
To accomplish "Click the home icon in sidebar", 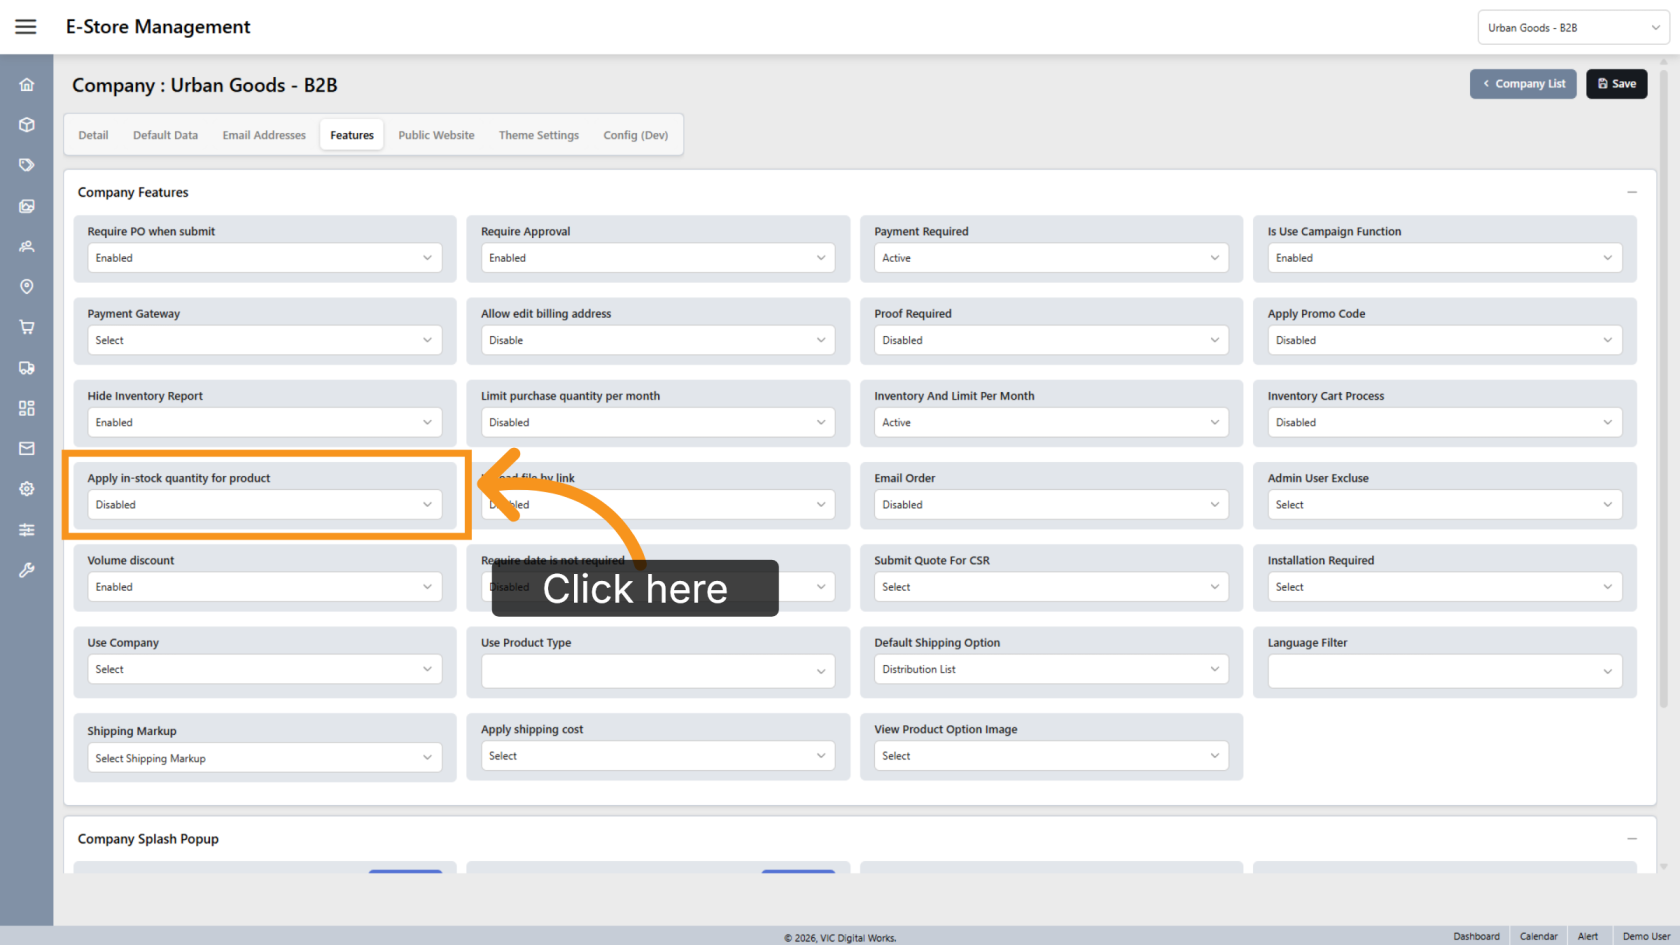I will tap(27, 85).
